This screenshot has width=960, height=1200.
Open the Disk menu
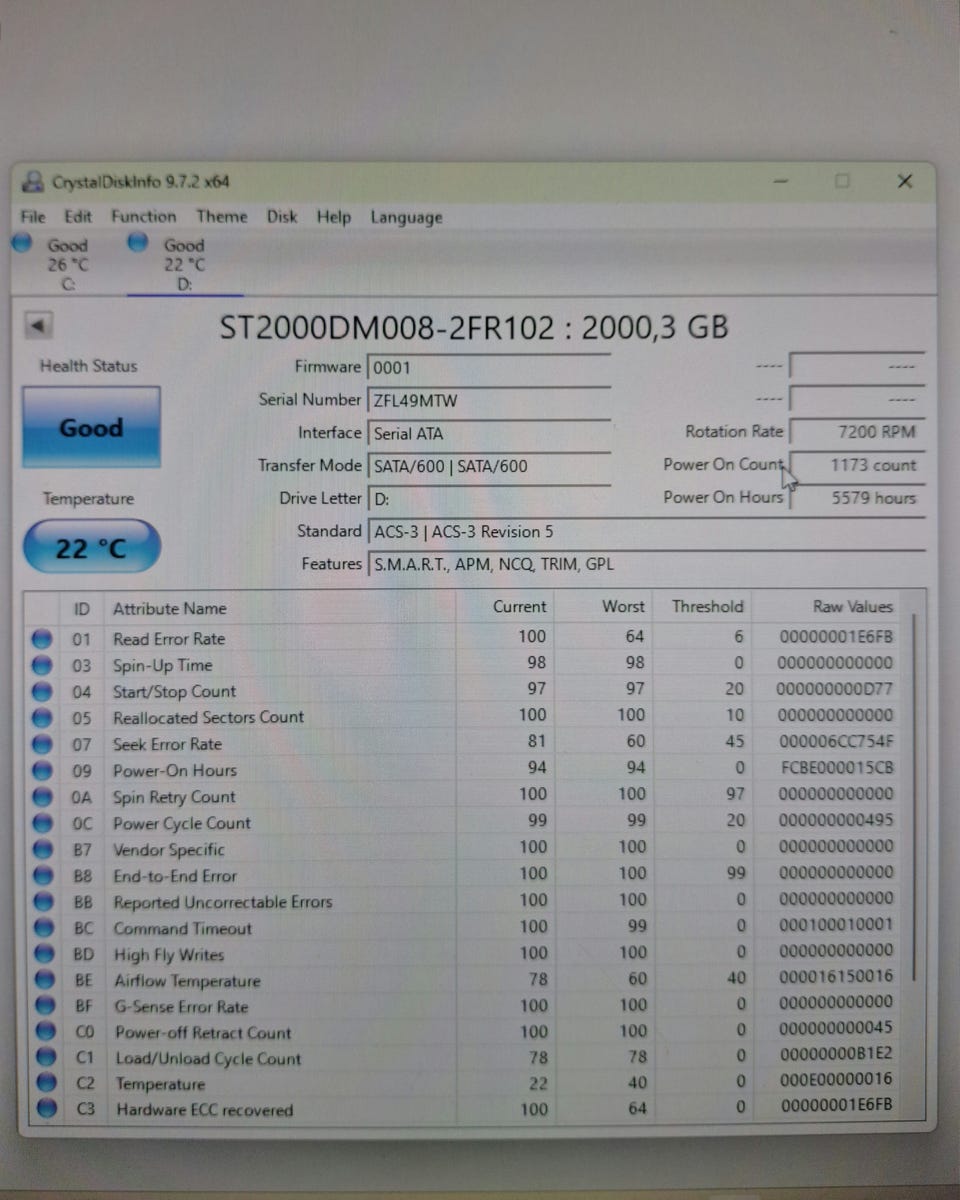point(282,217)
